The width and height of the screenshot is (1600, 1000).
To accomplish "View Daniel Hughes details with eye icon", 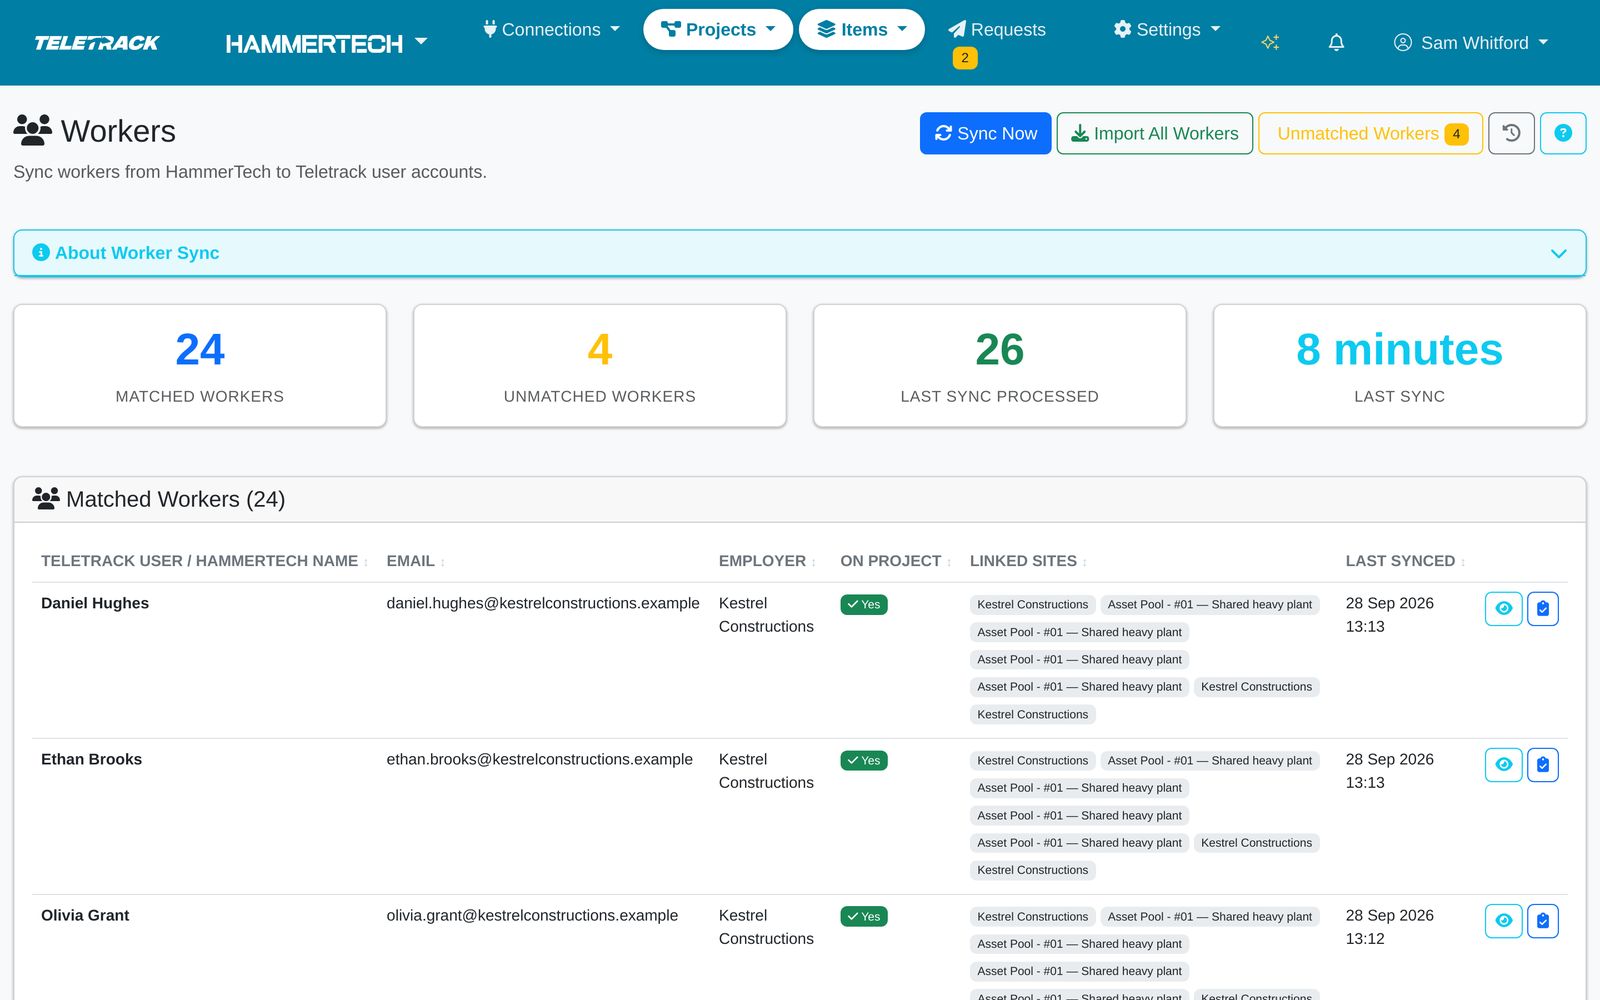I will [1503, 608].
